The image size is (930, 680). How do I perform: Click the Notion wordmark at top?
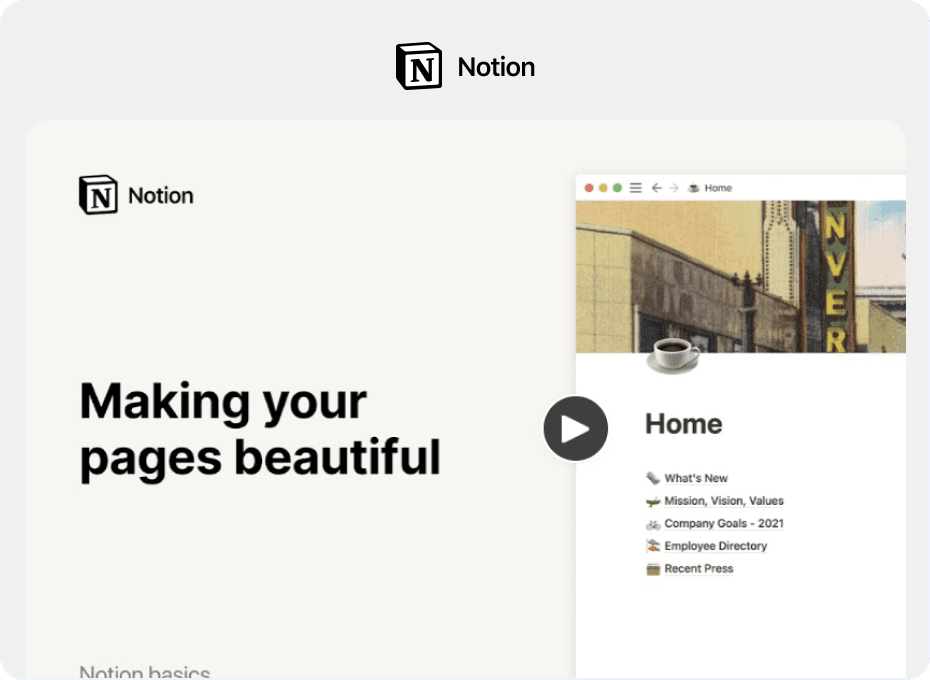(x=496, y=67)
